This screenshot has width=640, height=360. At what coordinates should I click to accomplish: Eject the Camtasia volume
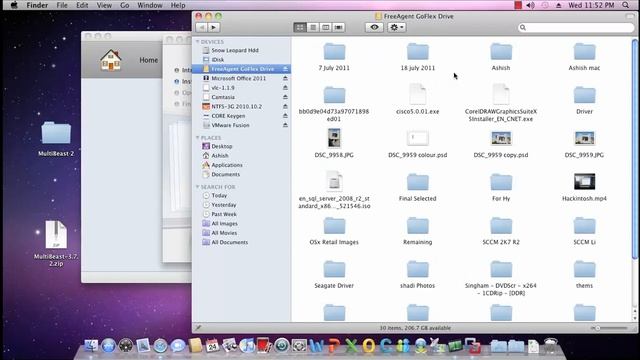tap(285, 97)
